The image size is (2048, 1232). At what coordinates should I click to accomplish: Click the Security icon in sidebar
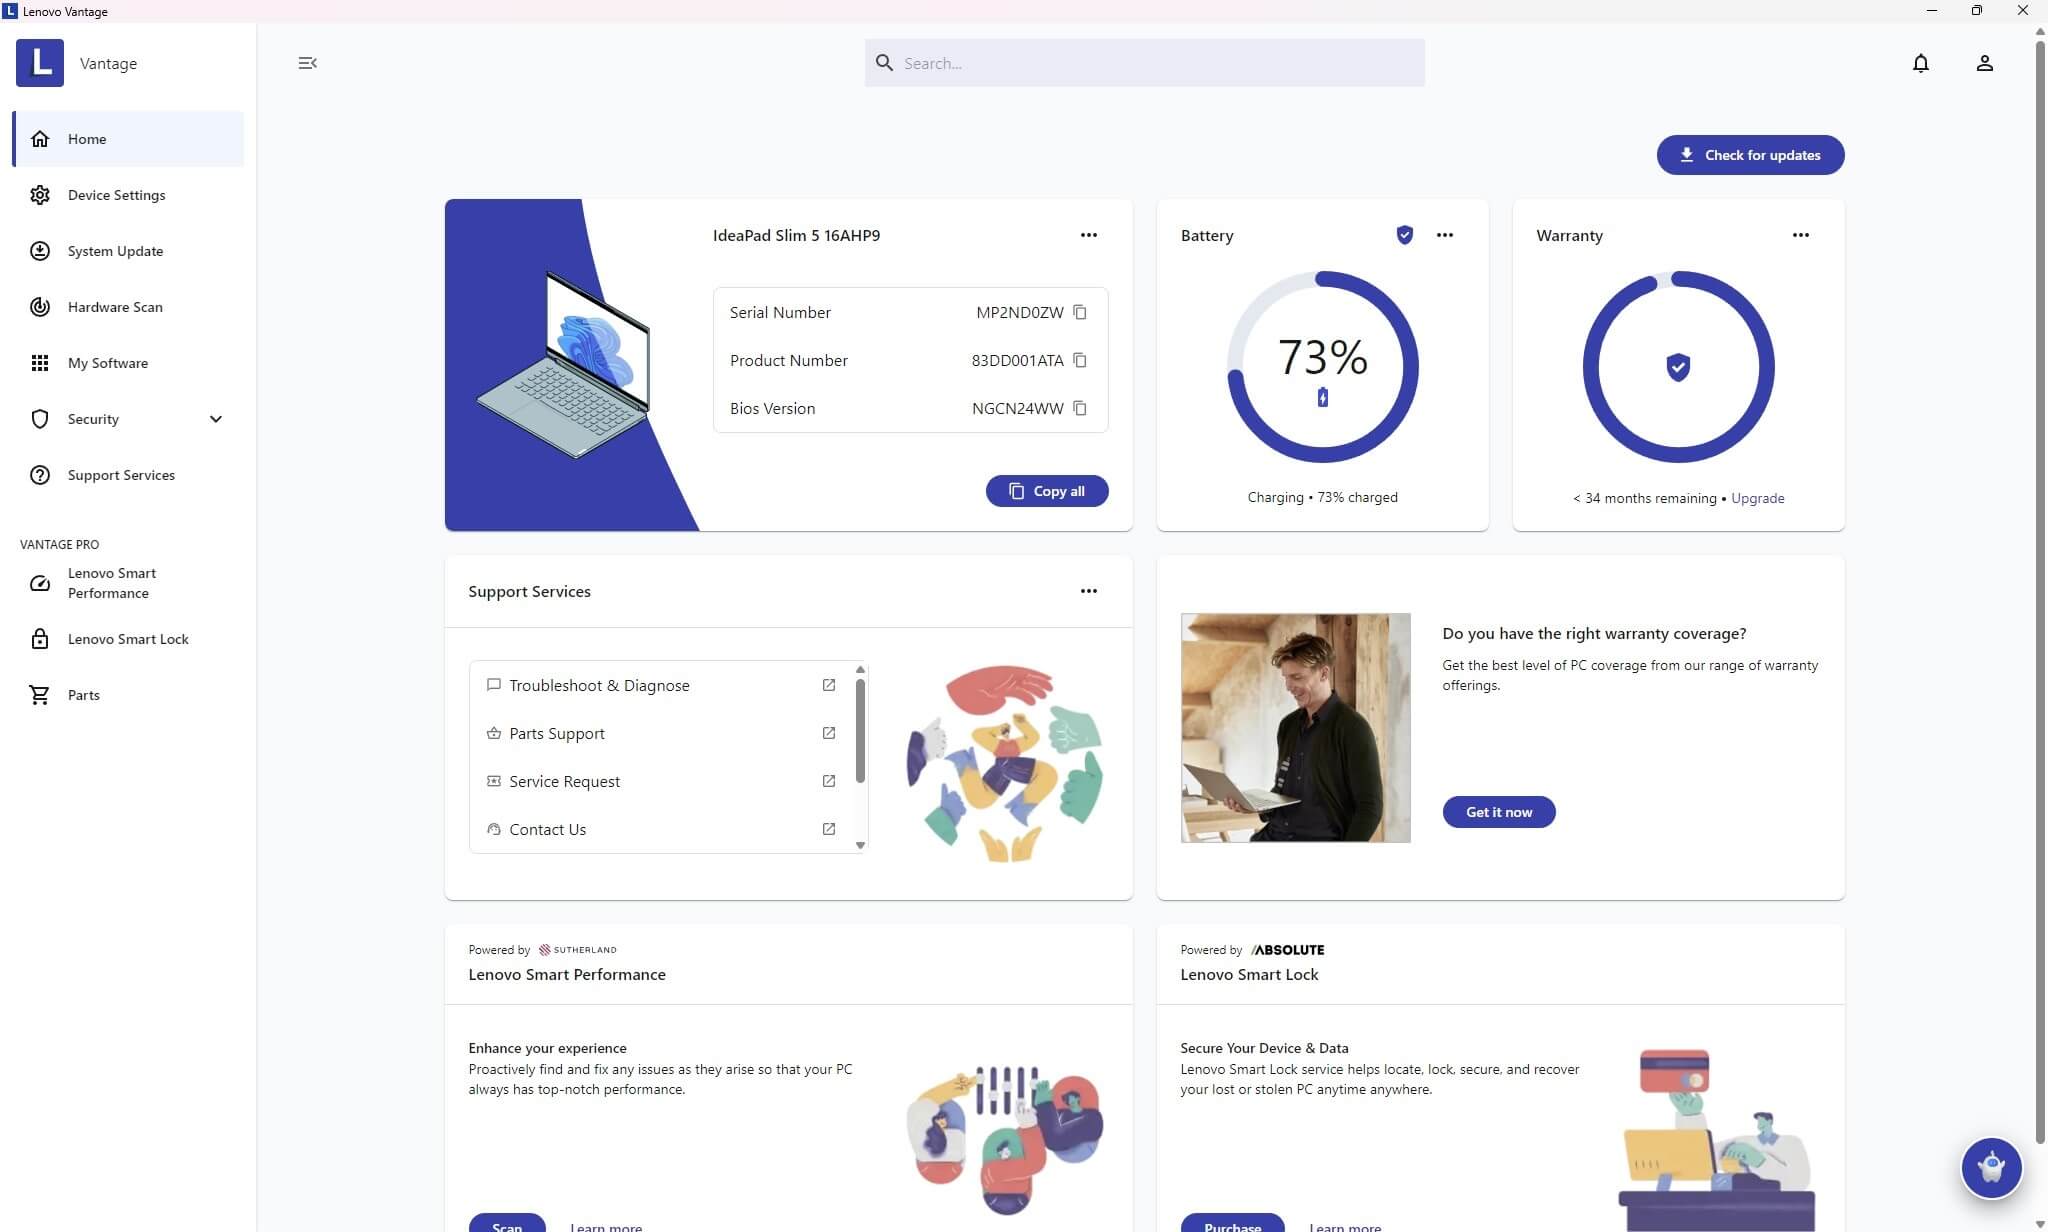pyautogui.click(x=39, y=417)
